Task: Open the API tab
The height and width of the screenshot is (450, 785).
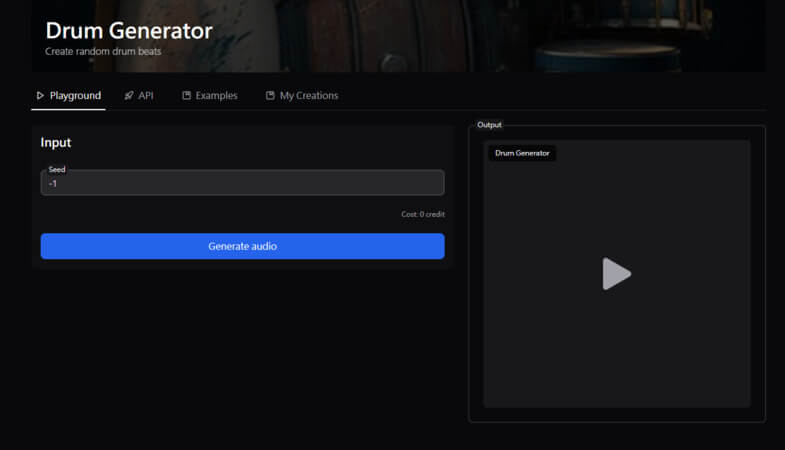Action: [x=139, y=96]
